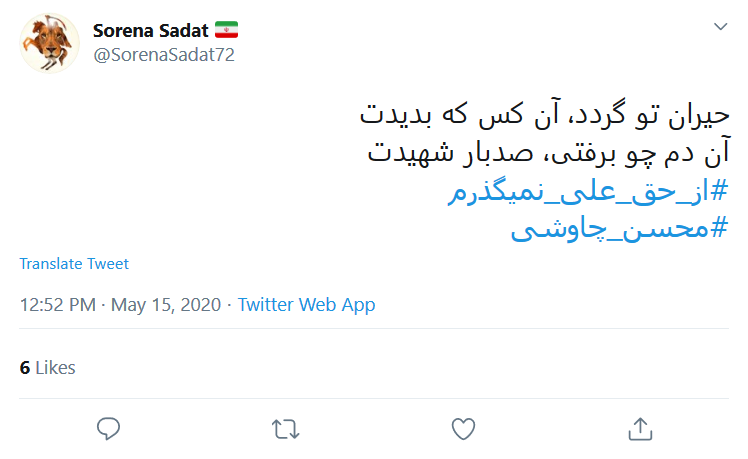The width and height of the screenshot is (748, 459).
Task: Click the number 6 likes count
Action: pos(24,368)
